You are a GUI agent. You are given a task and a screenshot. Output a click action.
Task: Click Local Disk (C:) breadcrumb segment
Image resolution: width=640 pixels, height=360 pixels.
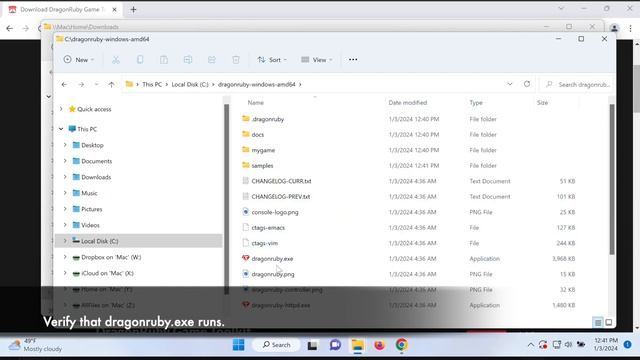click(x=190, y=84)
